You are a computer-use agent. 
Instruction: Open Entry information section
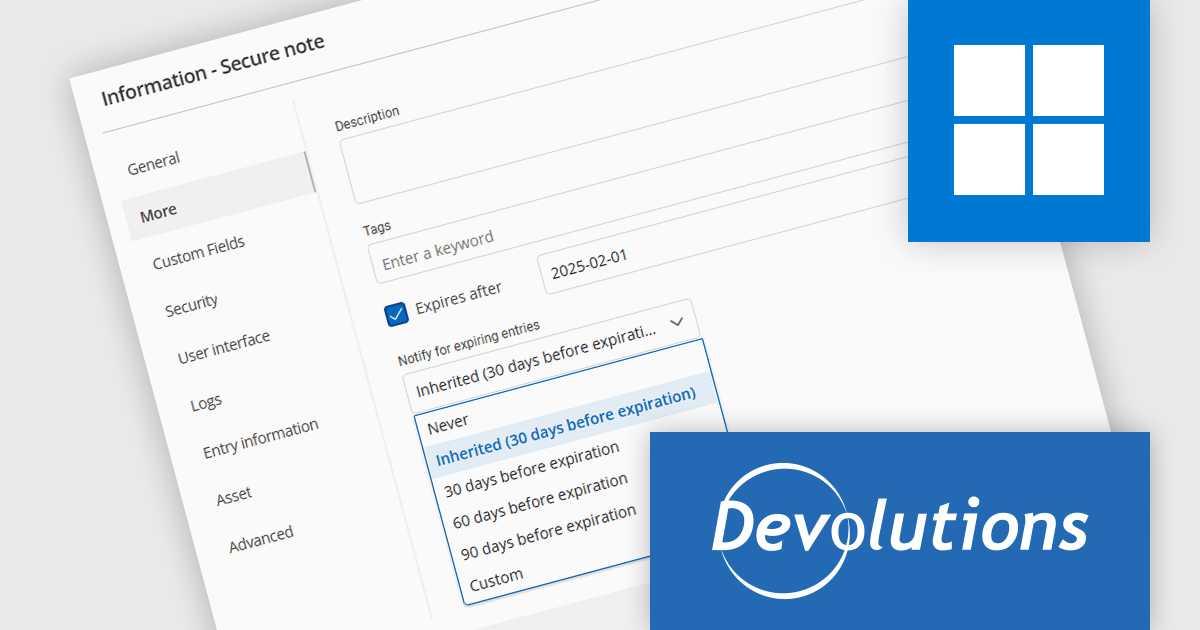(261, 438)
